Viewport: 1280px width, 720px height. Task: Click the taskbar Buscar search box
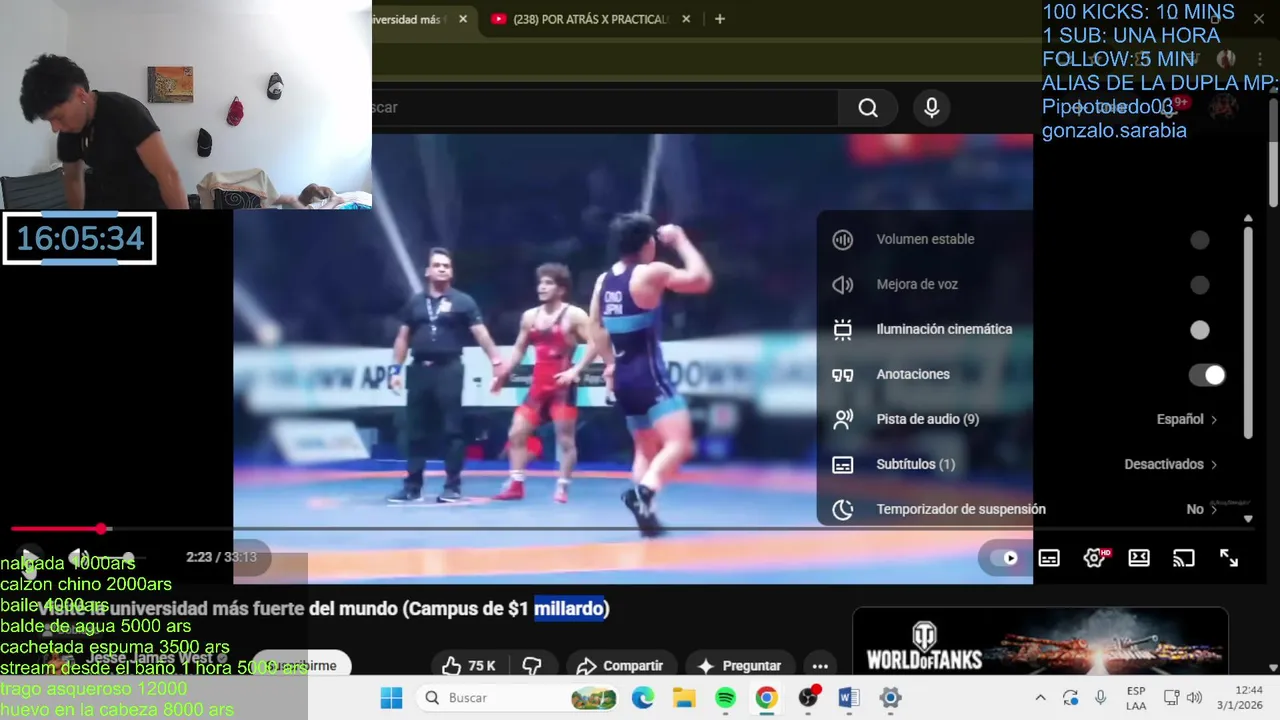516,697
